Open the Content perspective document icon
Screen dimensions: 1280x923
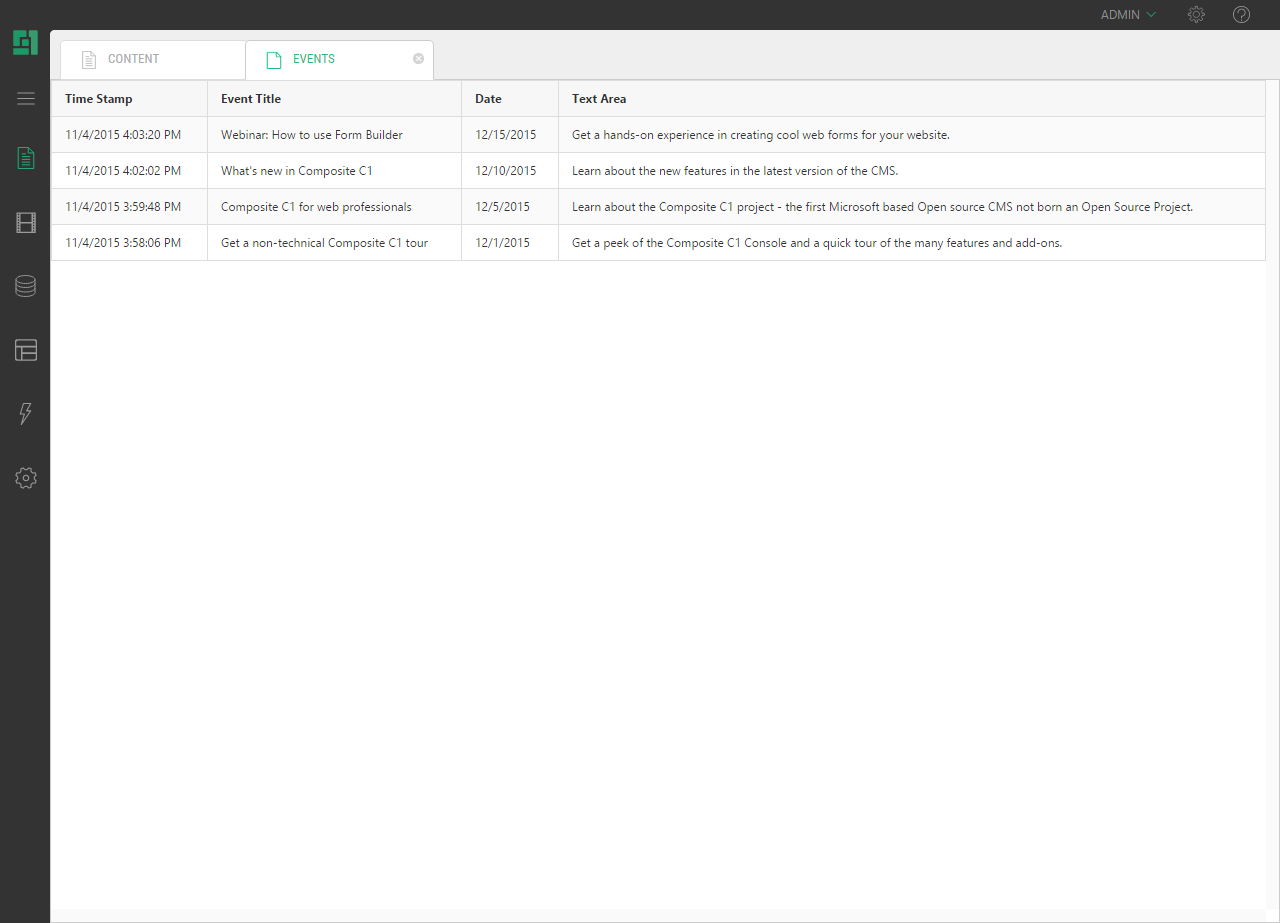(x=26, y=158)
